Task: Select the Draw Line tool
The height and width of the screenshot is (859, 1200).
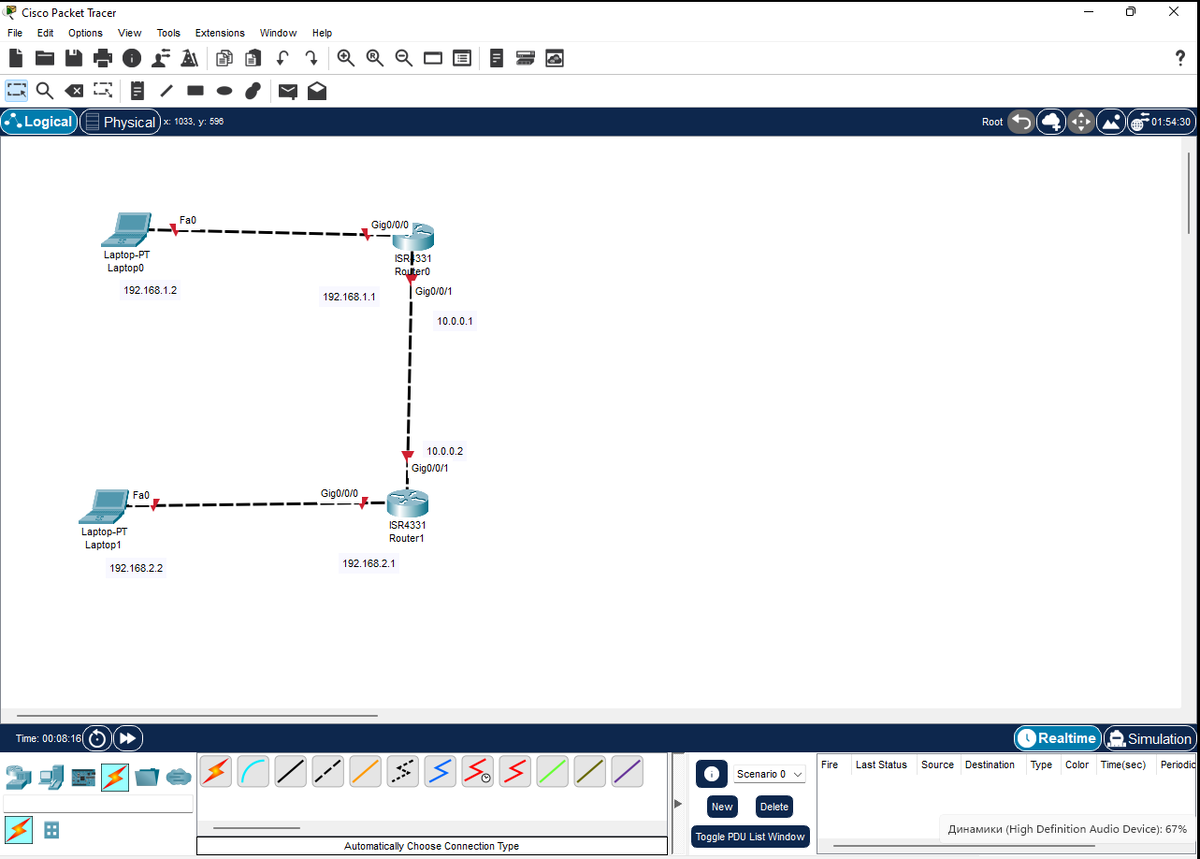Action: (167, 91)
